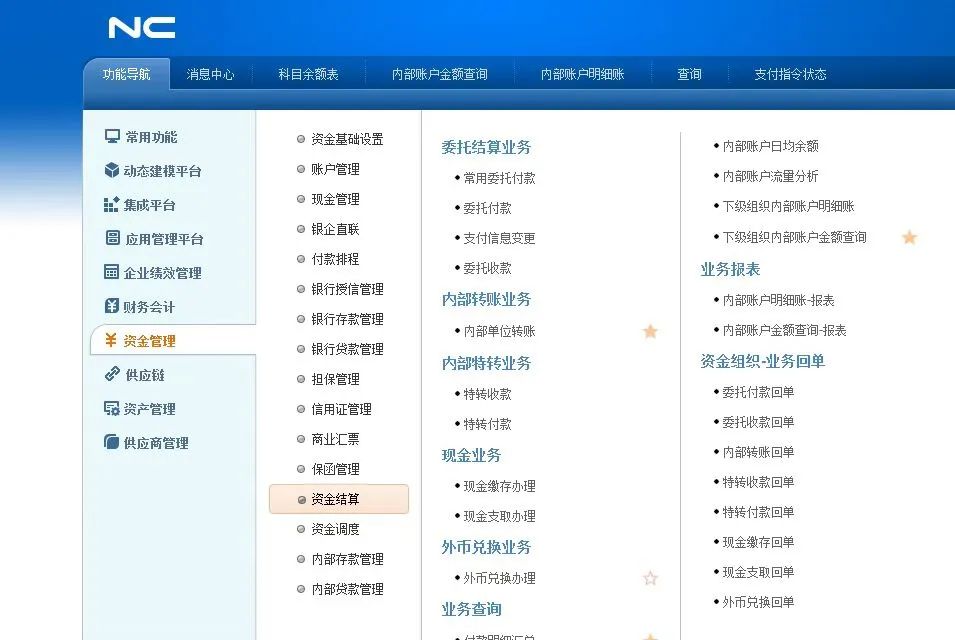
Task: Open 常用委托付款 link
Action: point(499,178)
